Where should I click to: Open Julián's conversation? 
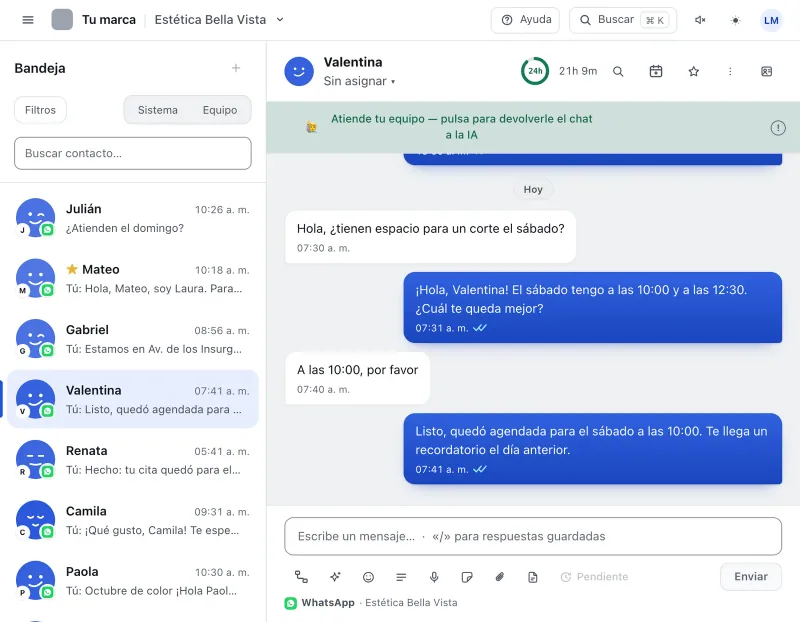pos(133,218)
